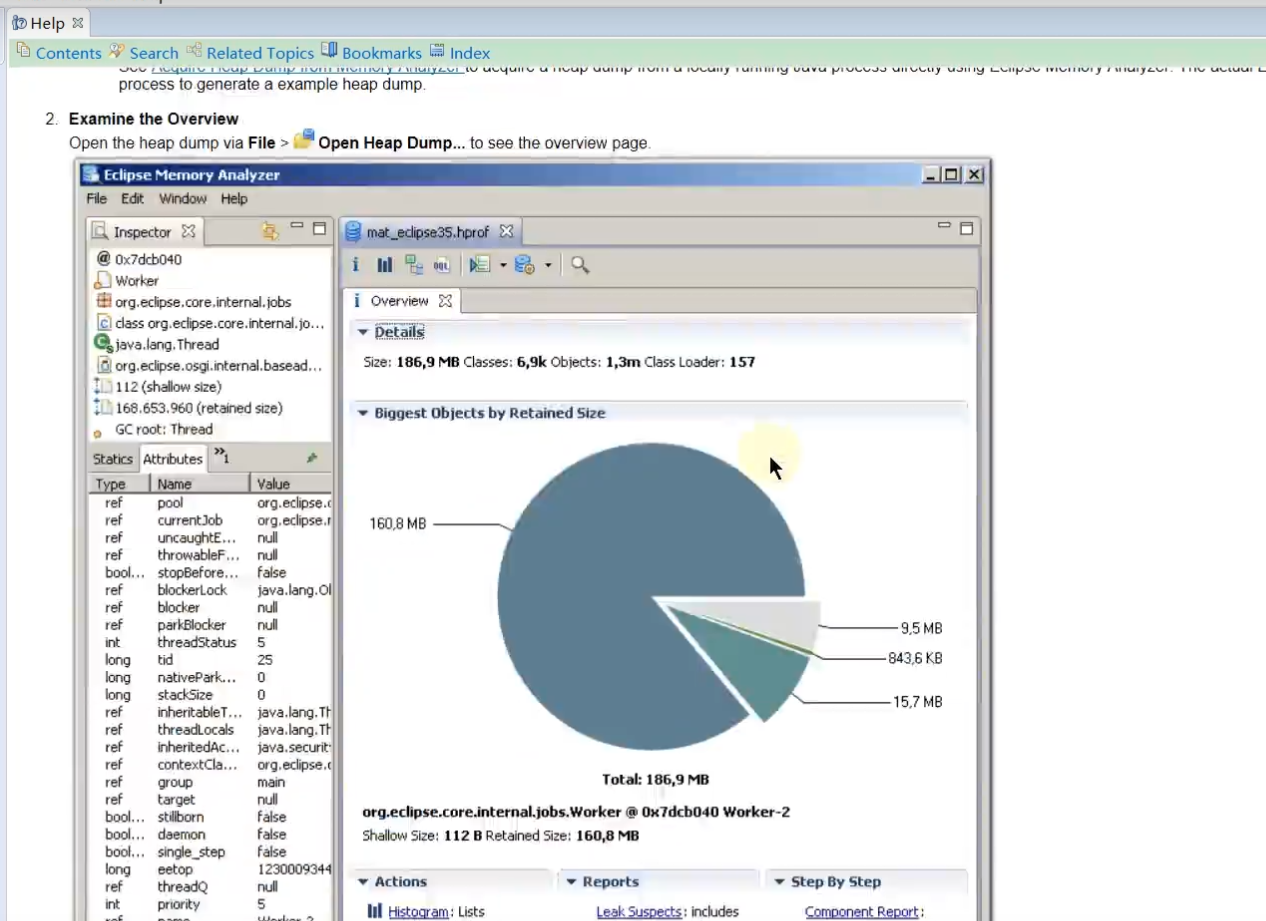Click the GC root Thread icon
The width and height of the screenshot is (1266, 921).
click(x=98, y=432)
